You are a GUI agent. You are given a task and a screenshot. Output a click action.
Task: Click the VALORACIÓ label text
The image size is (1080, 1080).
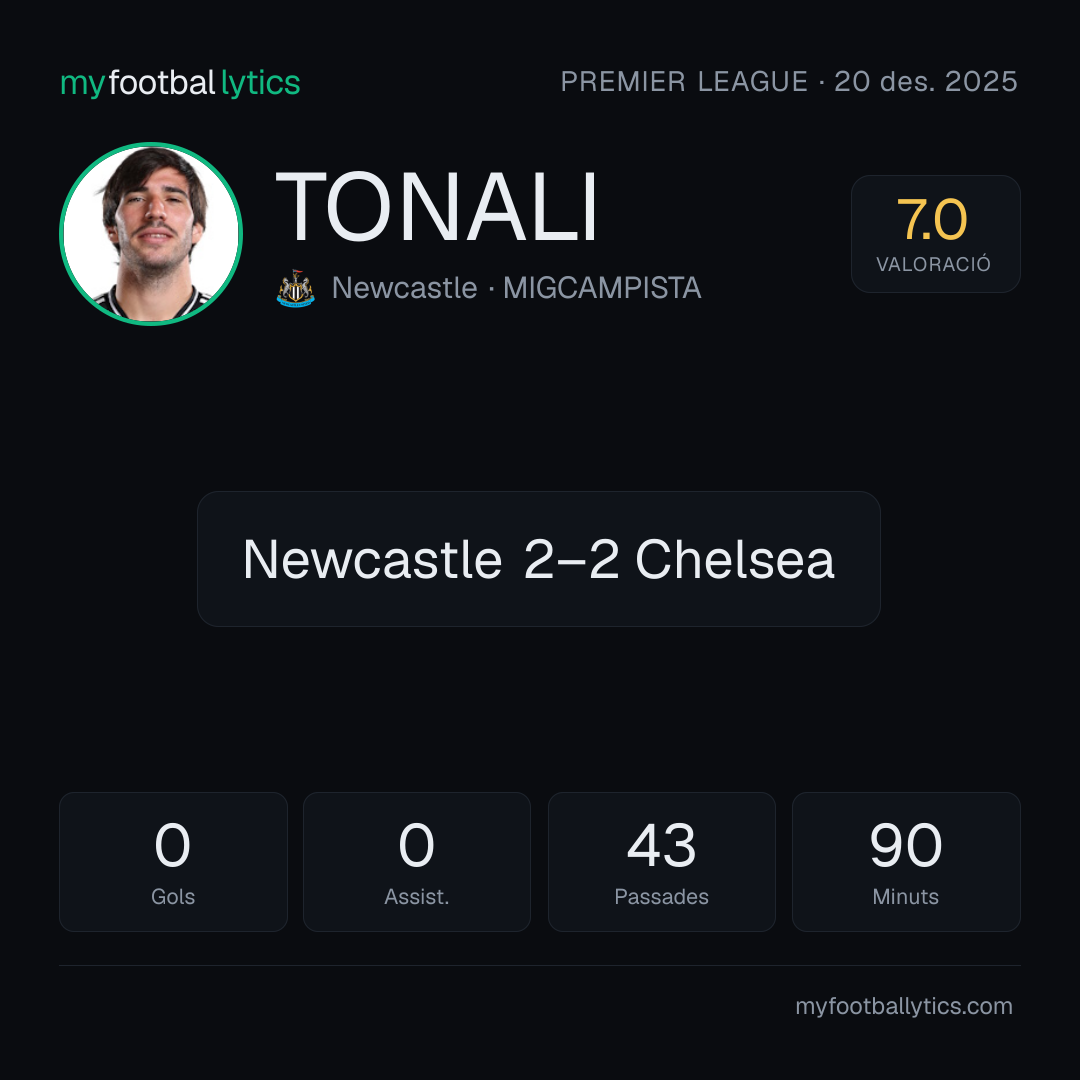tap(933, 264)
